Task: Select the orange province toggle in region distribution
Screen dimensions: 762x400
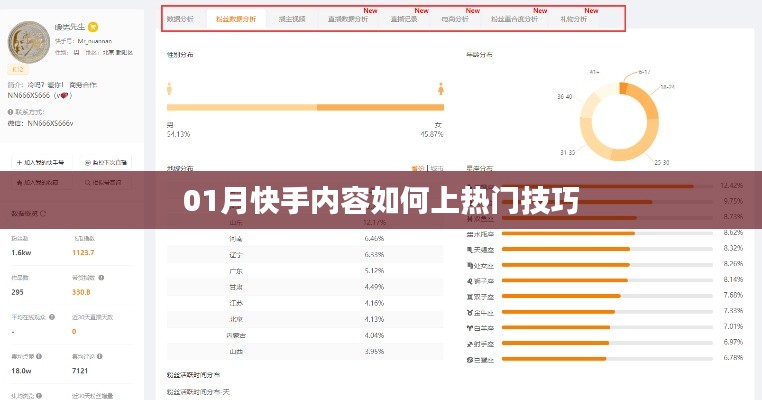Action: 417,168
